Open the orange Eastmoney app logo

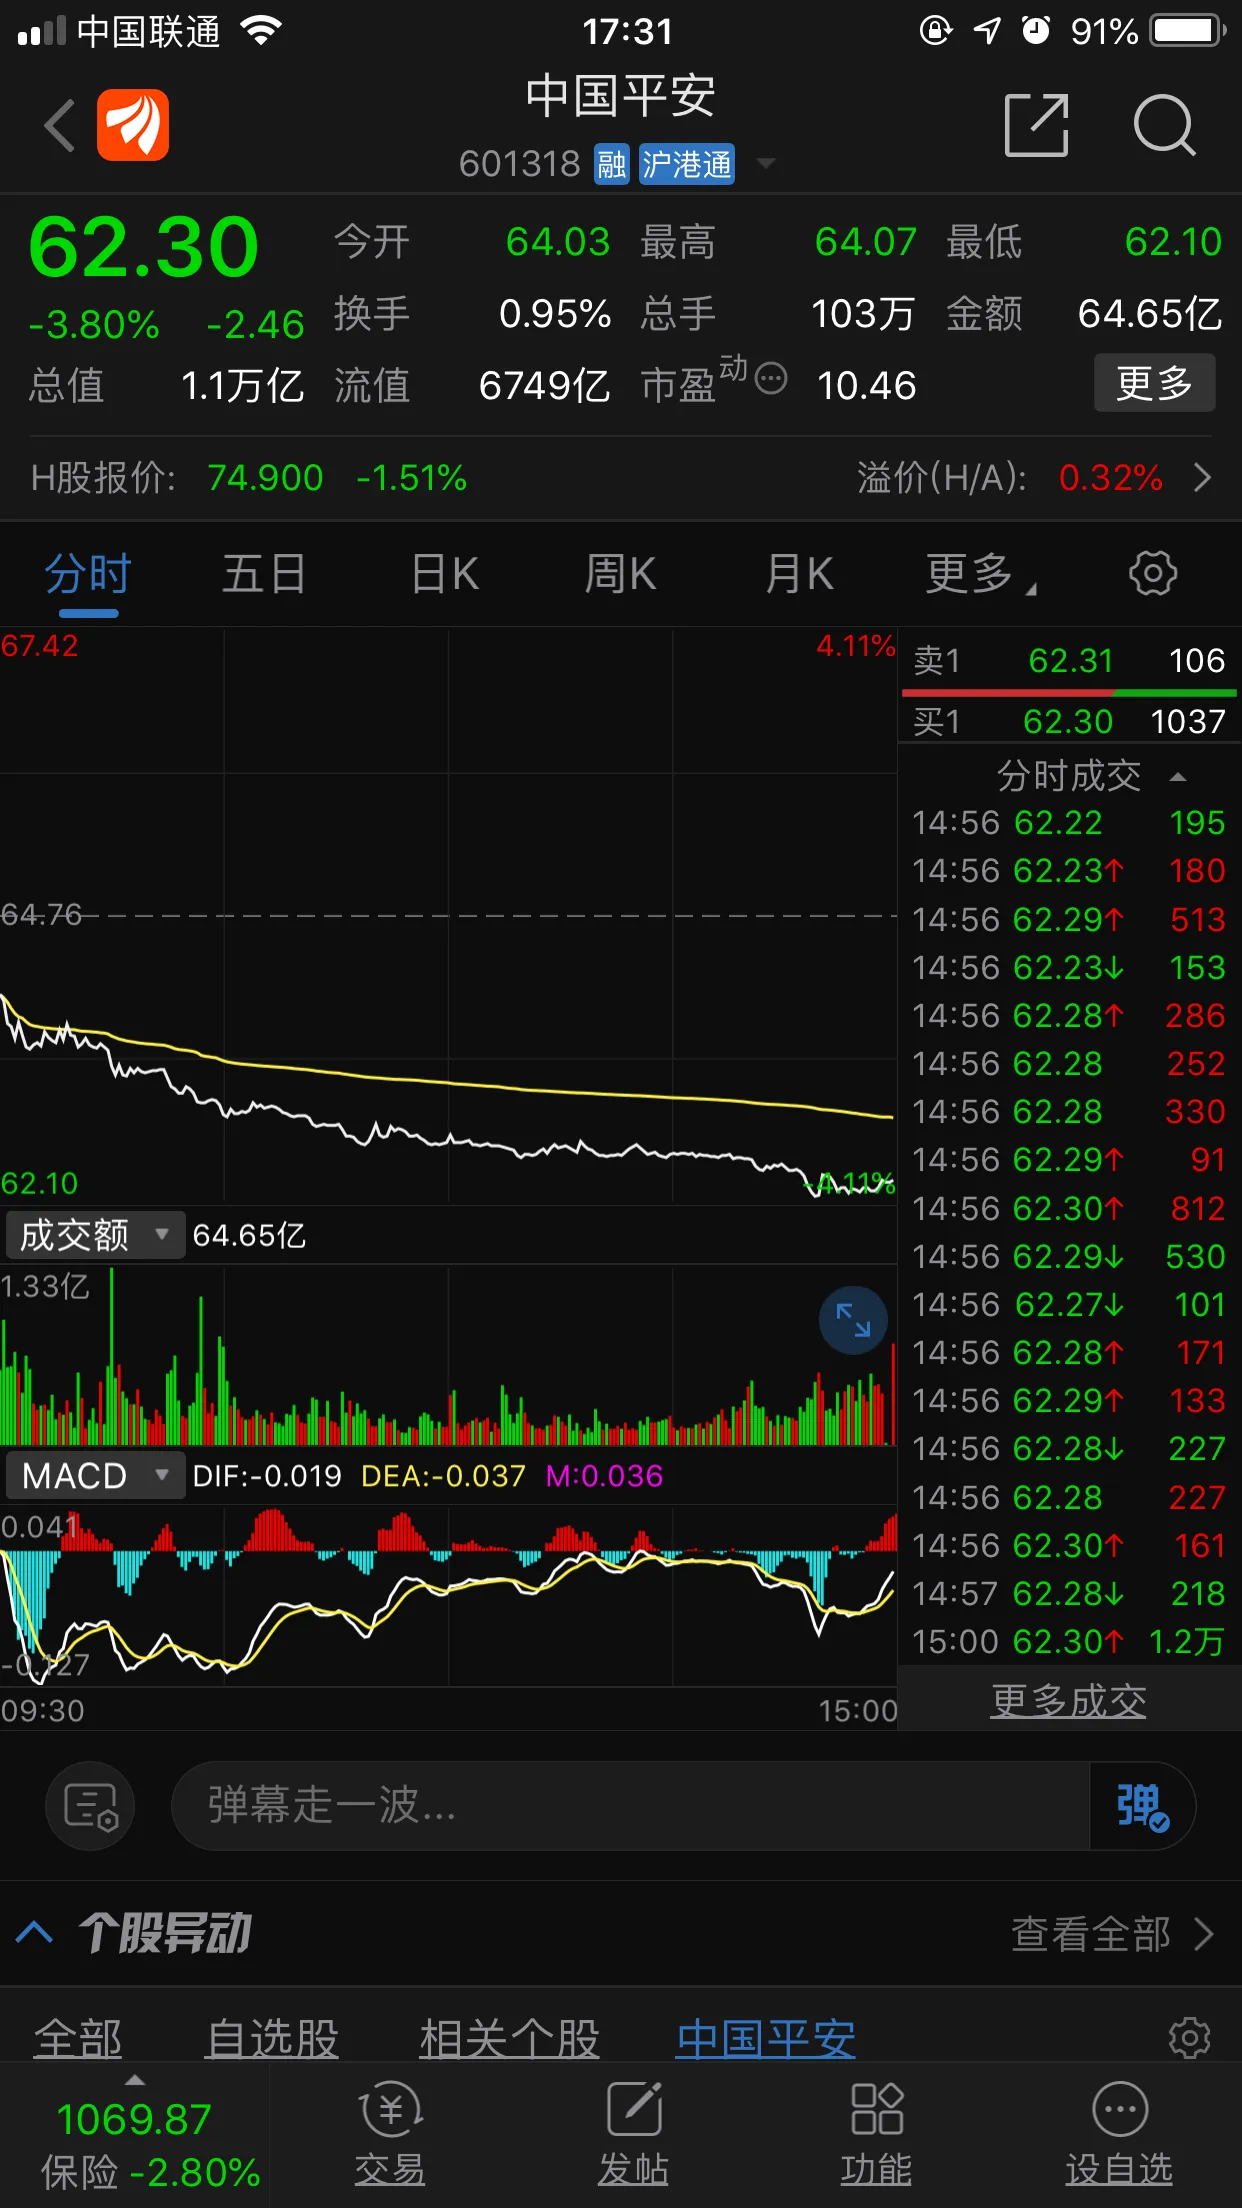(133, 125)
